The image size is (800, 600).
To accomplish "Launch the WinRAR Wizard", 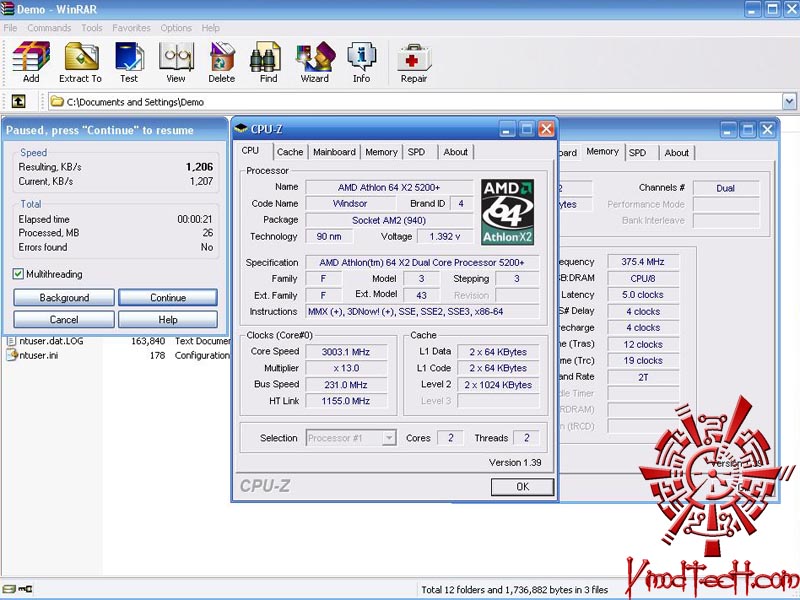I will tap(315, 62).
